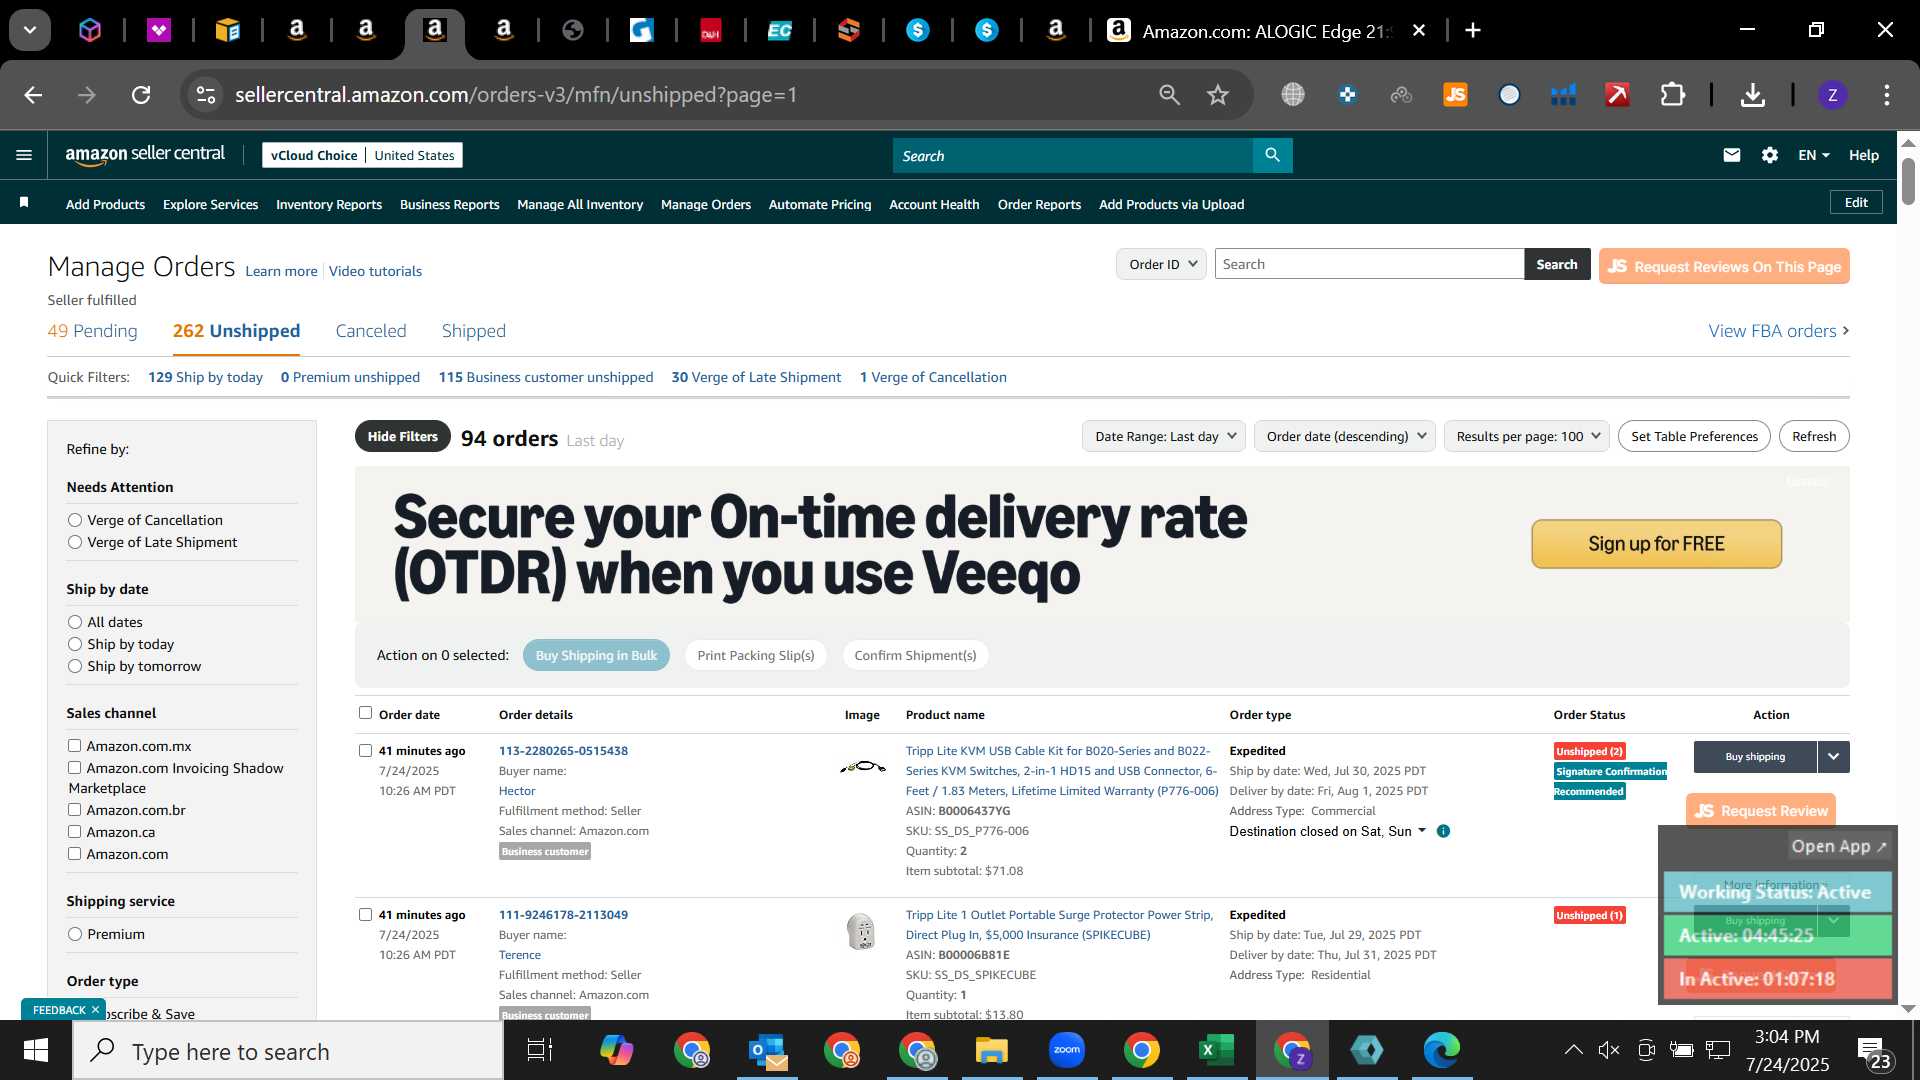Image resolution: width=1920 pixels, height=1080 pixels.
Task: Check the Amazon.ca sales channel
Action: coord(74,831)
